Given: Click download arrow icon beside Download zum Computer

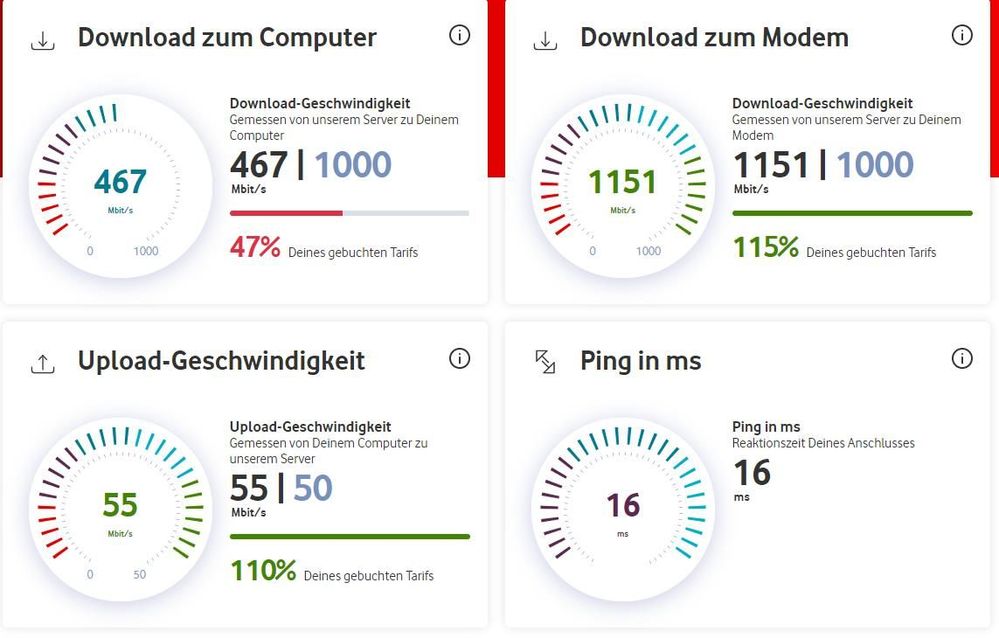Looking at the screenshot, I should [x=42, y=40].
